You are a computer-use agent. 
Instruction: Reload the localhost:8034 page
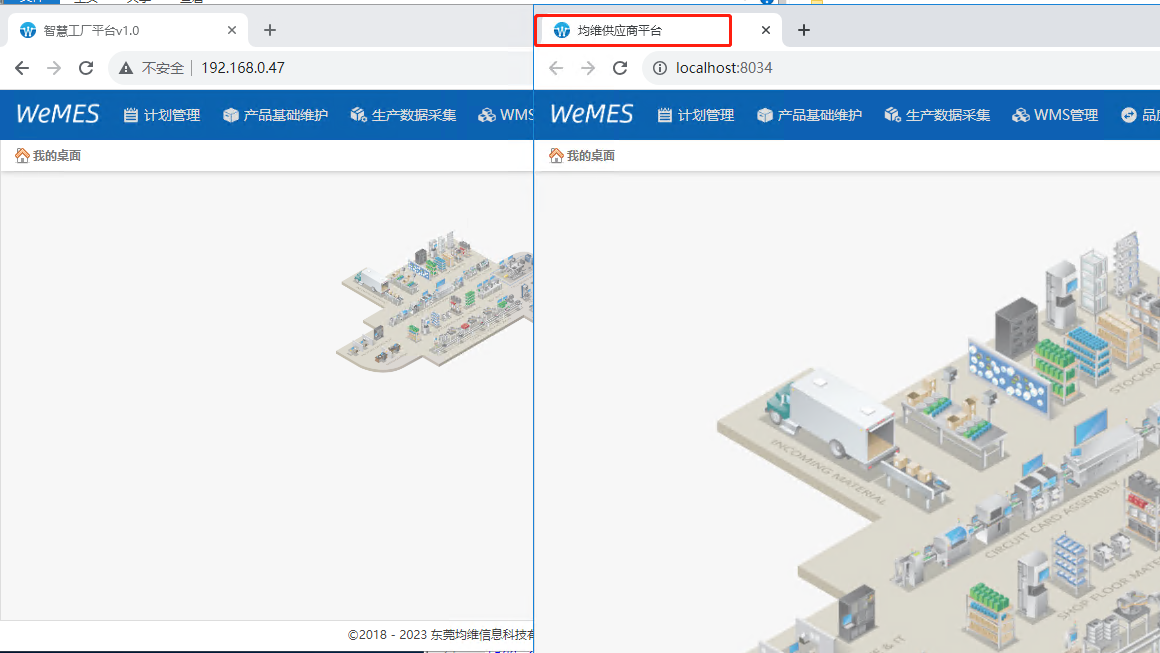(x=620, y=68)
